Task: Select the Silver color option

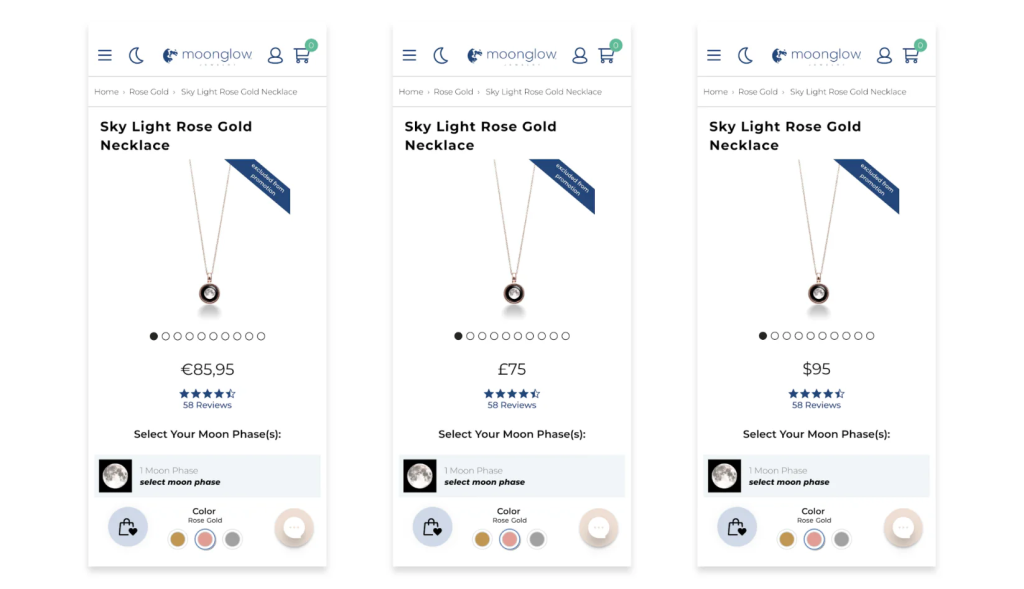Action: [233, 539]
